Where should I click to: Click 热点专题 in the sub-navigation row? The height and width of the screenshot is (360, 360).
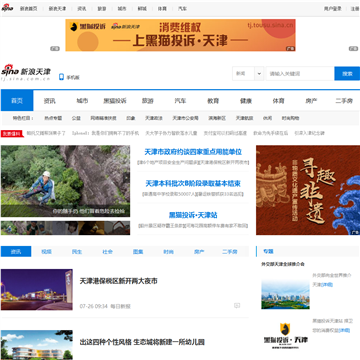coord(53,118)
